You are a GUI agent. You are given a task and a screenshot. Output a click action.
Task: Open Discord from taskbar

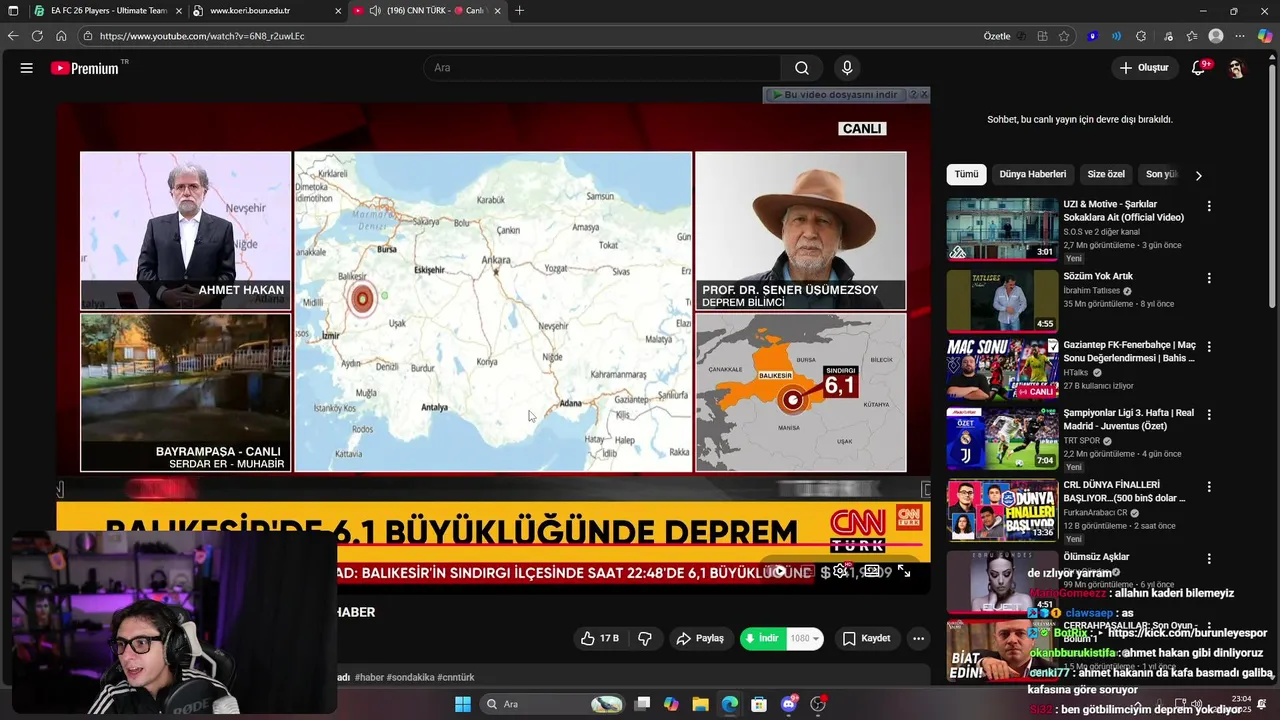coord(789,704)
